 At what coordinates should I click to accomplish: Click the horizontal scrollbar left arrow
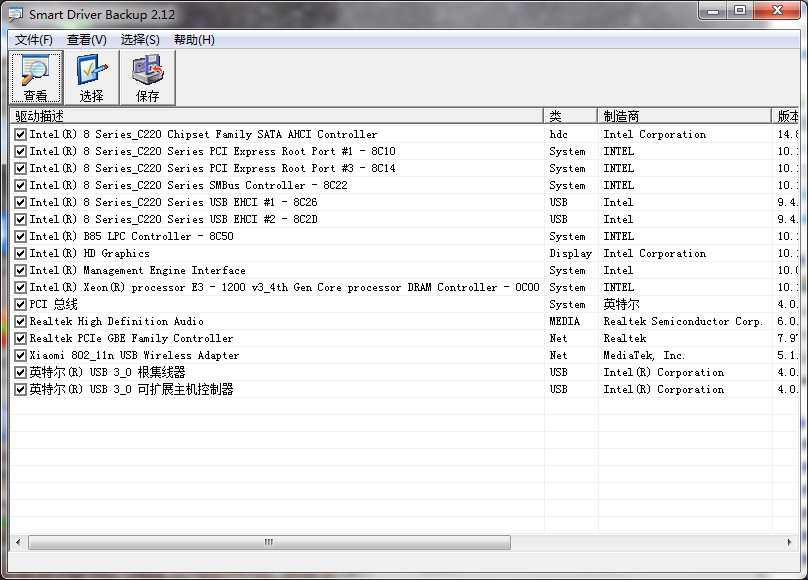(x=18, y=542)
